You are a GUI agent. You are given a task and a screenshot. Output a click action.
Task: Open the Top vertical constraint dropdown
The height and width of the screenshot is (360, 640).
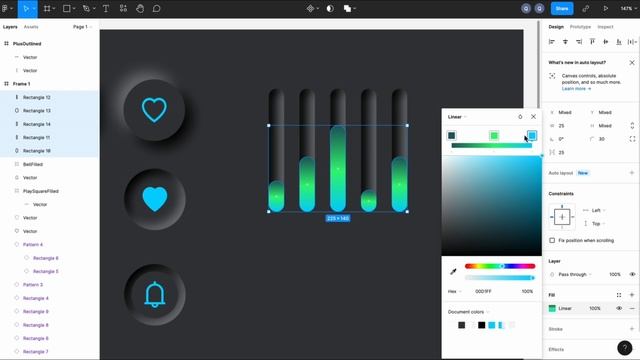(x=598, y=224)
